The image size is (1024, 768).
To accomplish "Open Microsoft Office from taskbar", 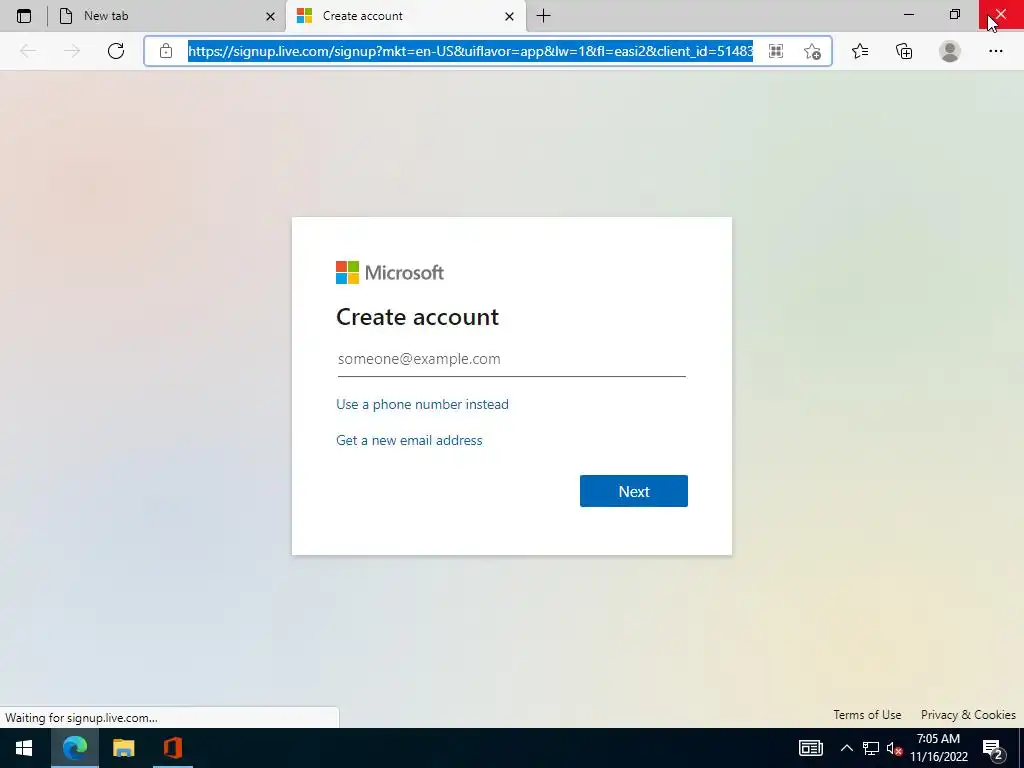I will 172,748.
